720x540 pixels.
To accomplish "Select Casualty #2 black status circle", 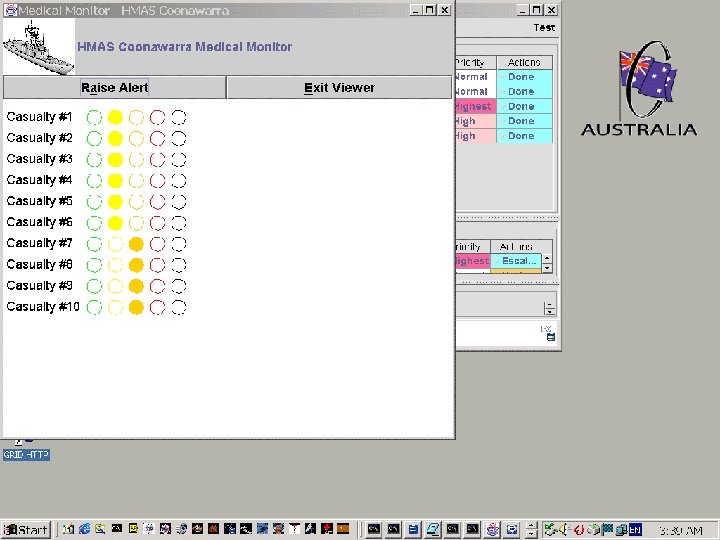I will (x=179, y=138).
